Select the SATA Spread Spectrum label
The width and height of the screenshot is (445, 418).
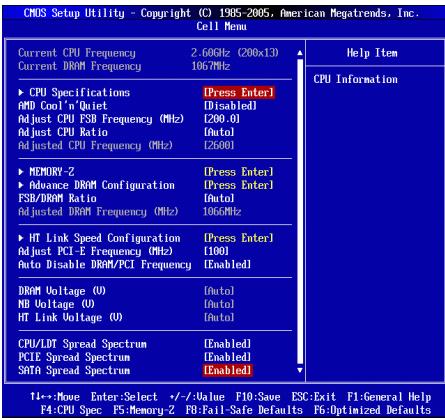(74, 370)
